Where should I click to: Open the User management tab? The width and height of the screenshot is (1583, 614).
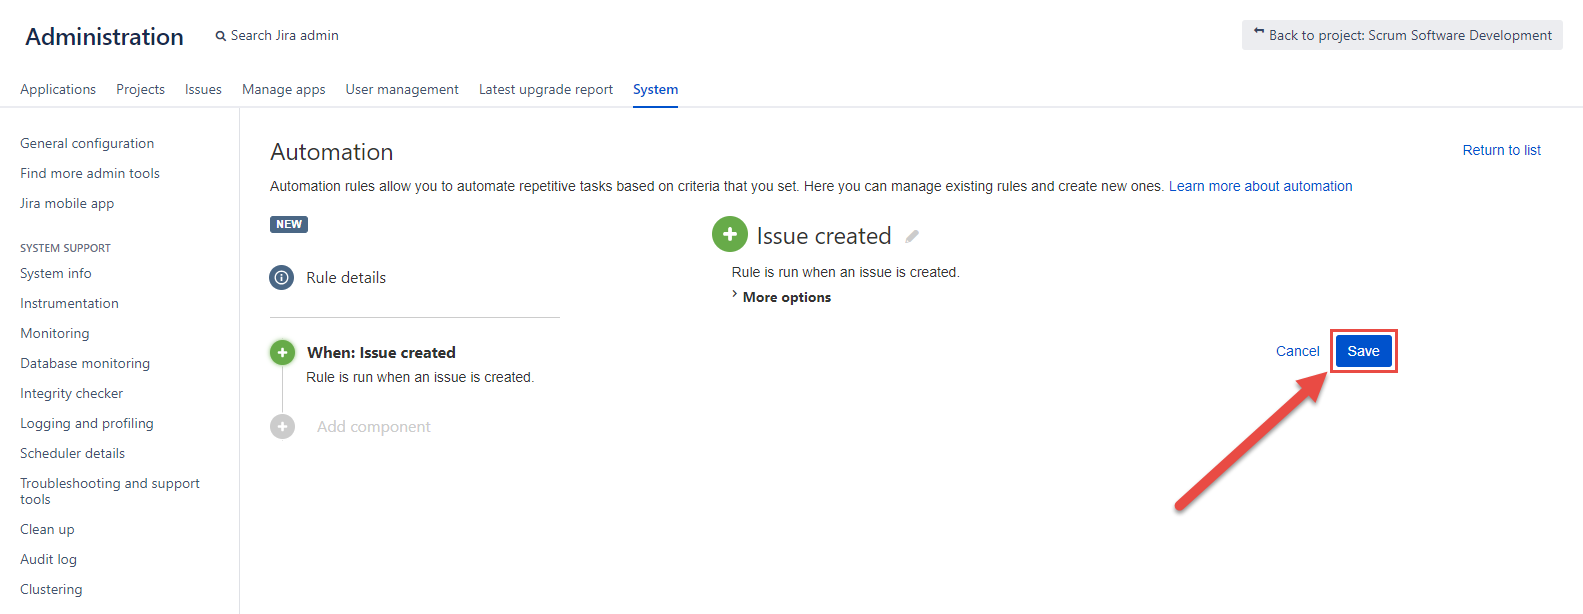tap(402, 89)
